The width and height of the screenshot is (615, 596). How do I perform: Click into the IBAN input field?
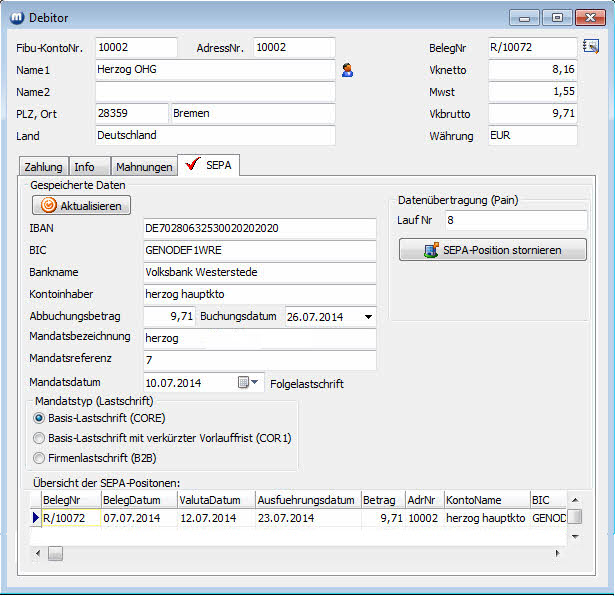point(259,228)
